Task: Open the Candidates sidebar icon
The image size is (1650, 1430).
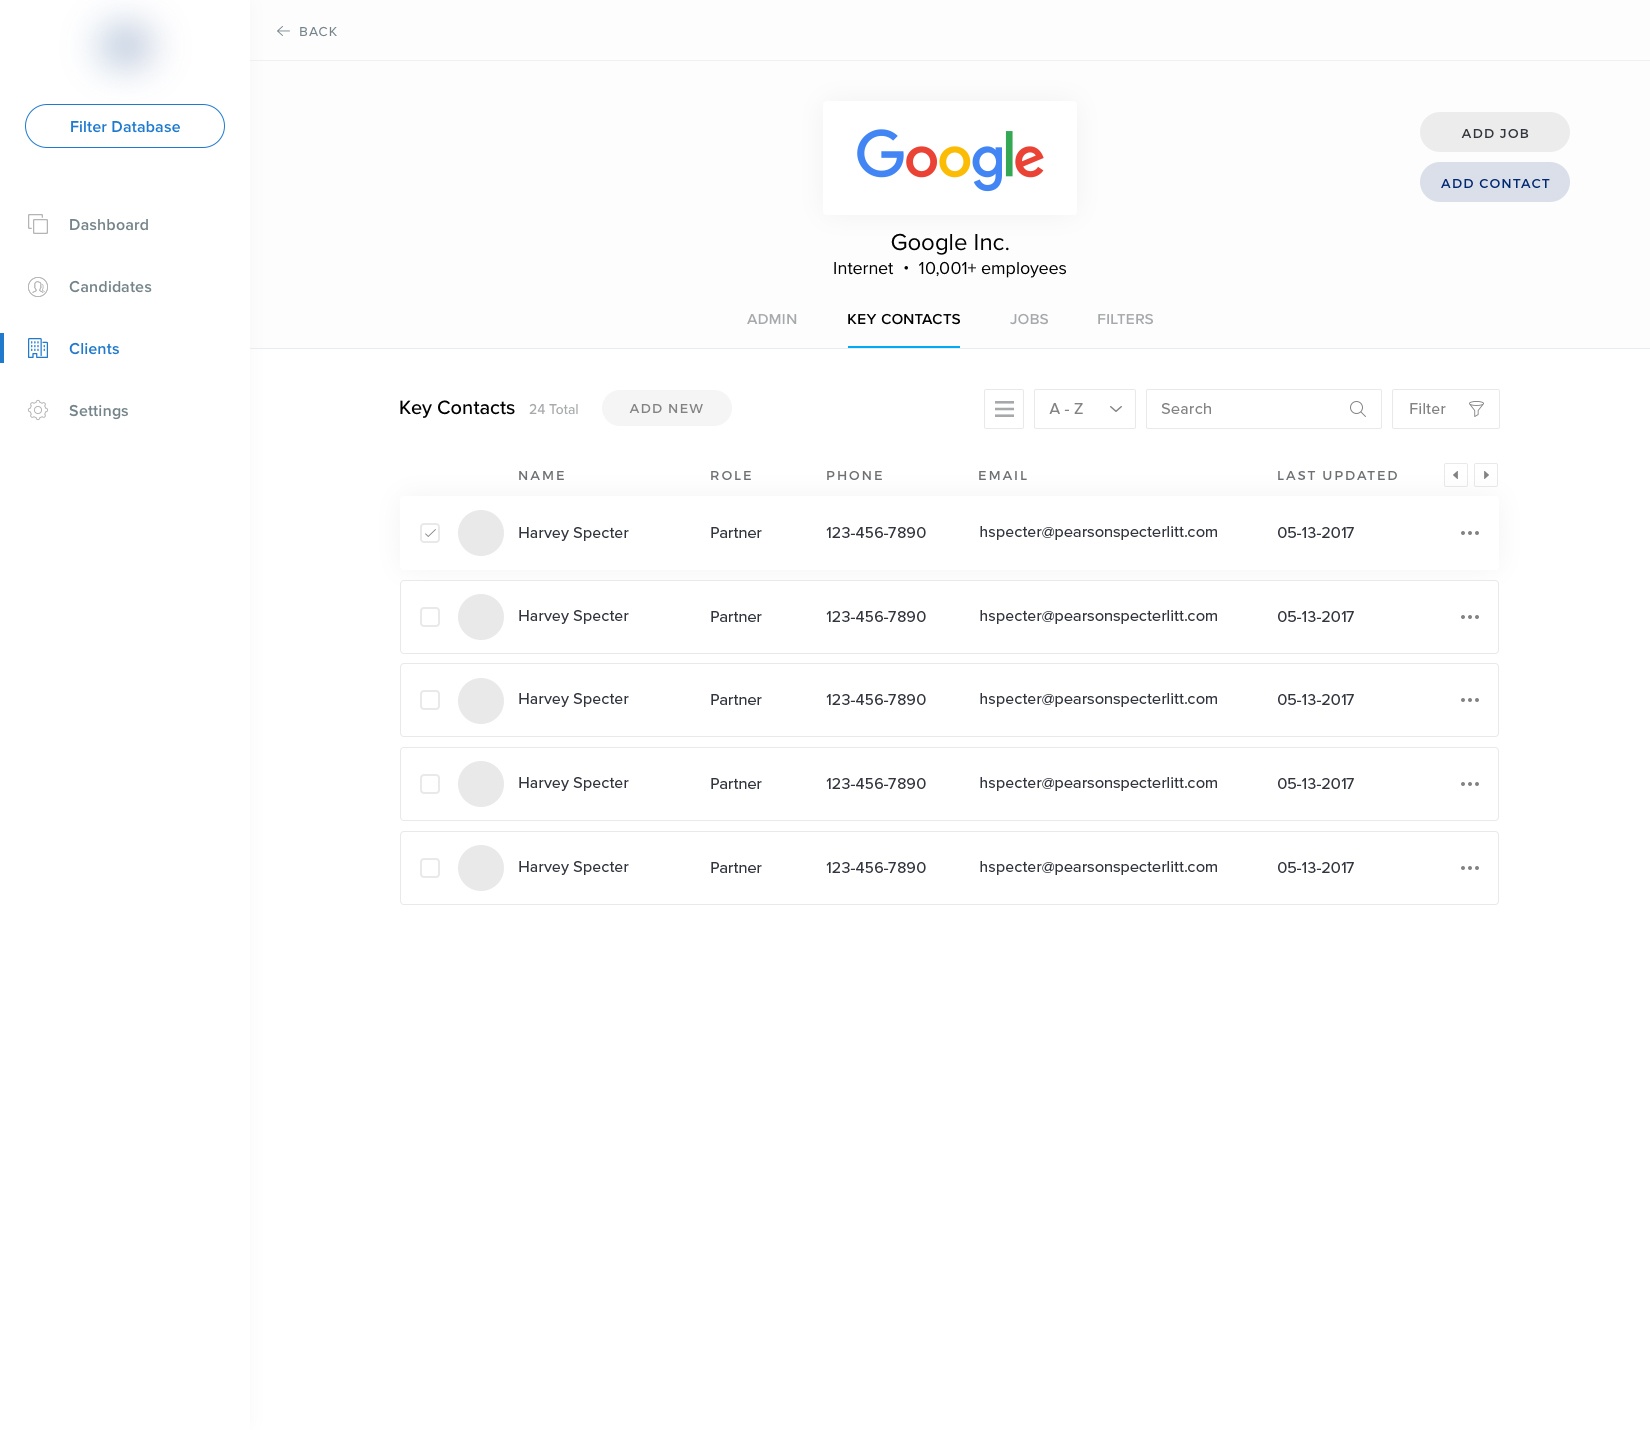Action: point(38,287)
